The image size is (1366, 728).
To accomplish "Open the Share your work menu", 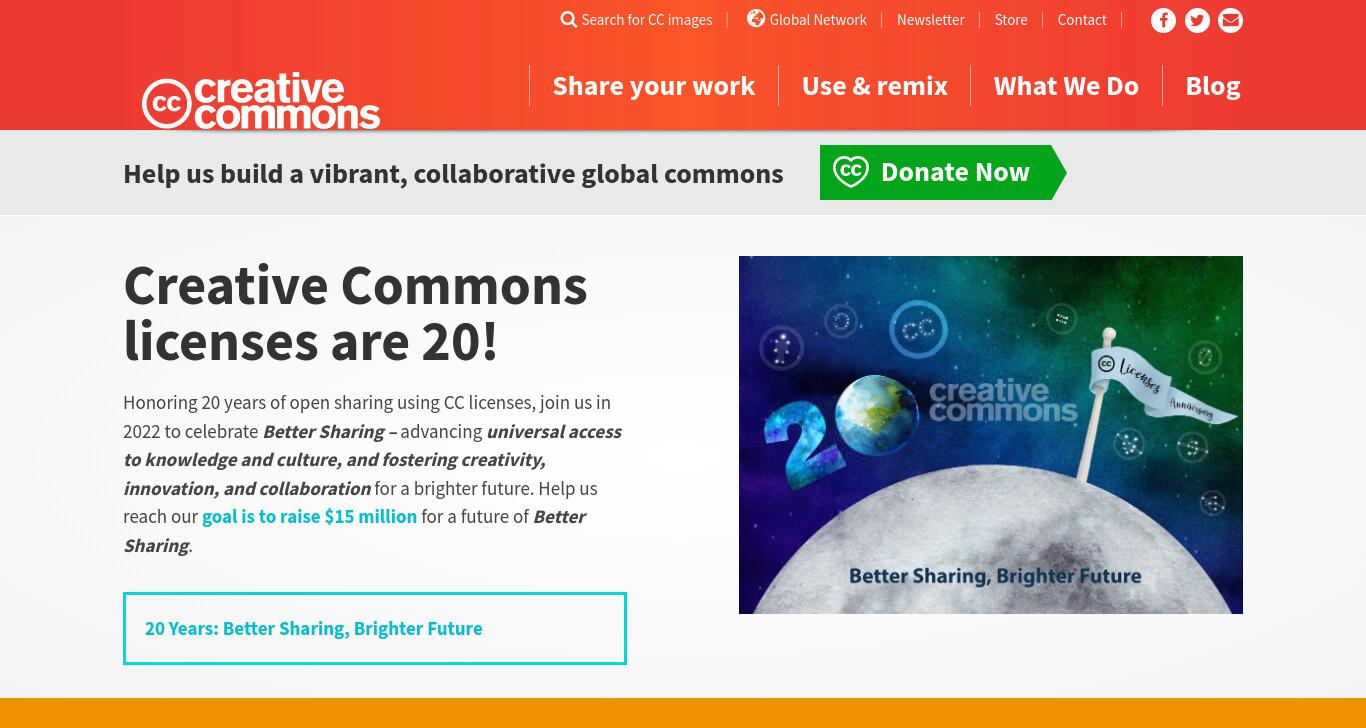I will point(654,86).
